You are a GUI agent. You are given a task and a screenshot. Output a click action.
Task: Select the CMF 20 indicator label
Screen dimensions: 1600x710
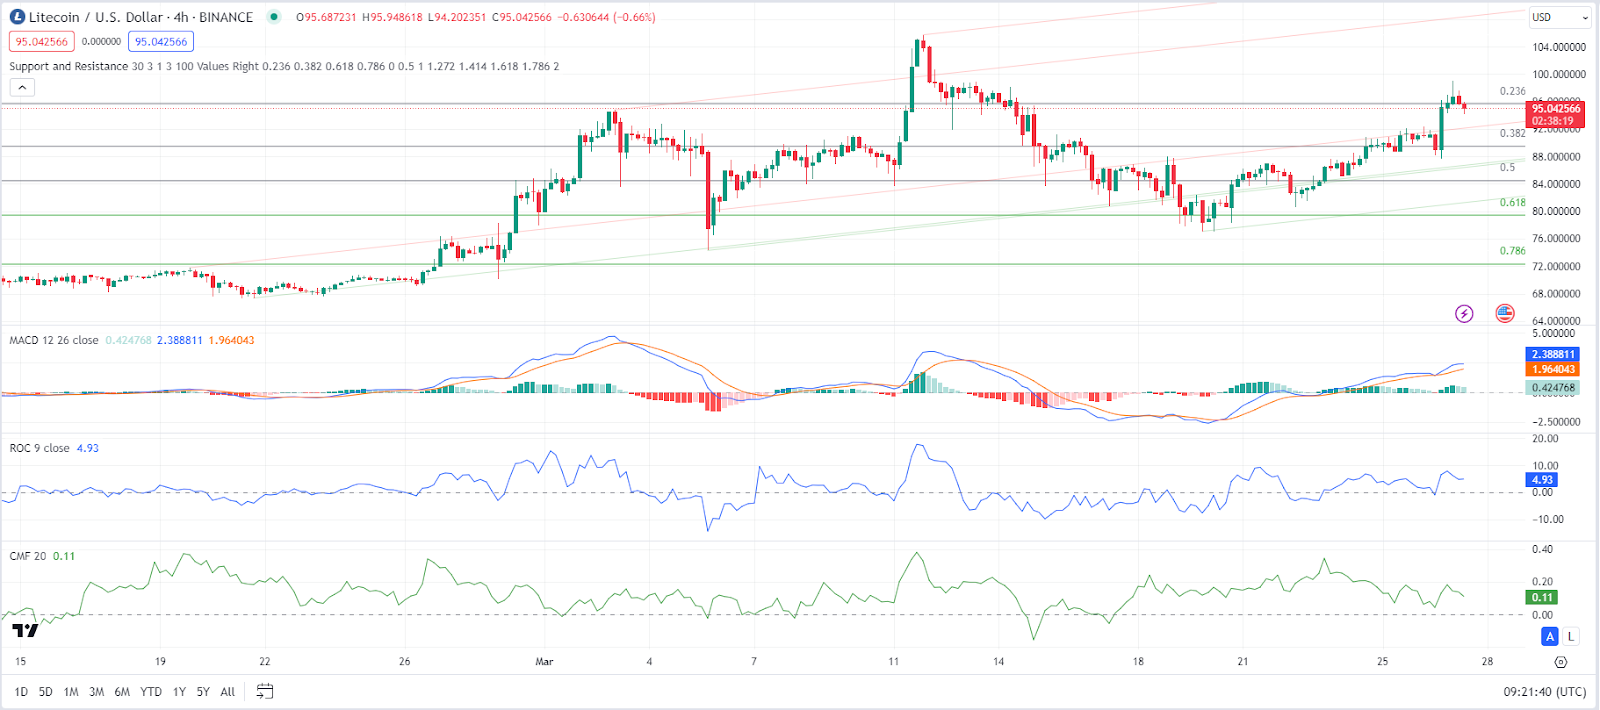[28, 556]
